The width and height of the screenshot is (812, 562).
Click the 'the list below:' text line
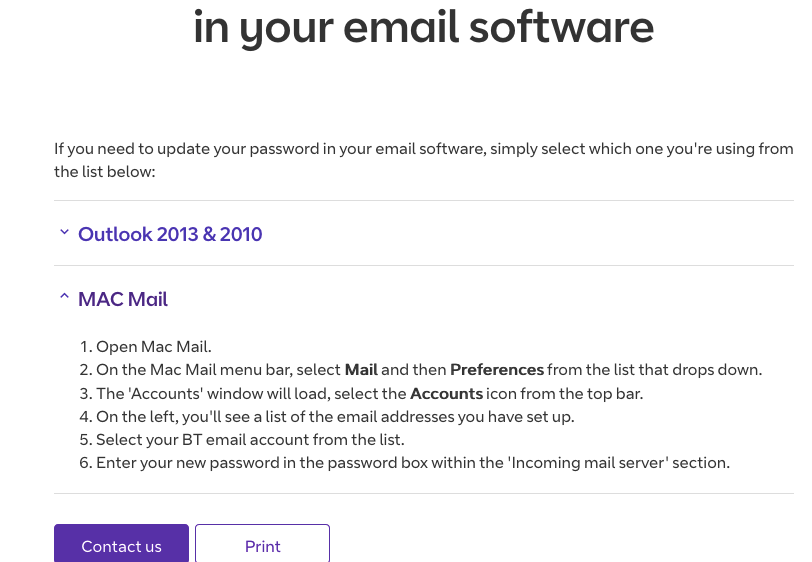(105, 172)
